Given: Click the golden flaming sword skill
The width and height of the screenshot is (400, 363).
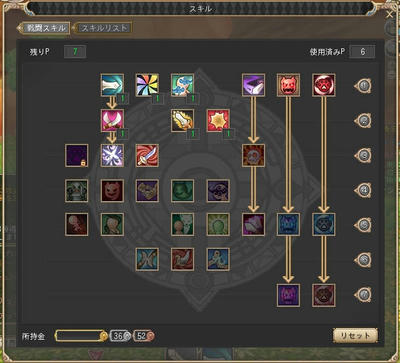Looking at the screenshot, I should [182, 120].
